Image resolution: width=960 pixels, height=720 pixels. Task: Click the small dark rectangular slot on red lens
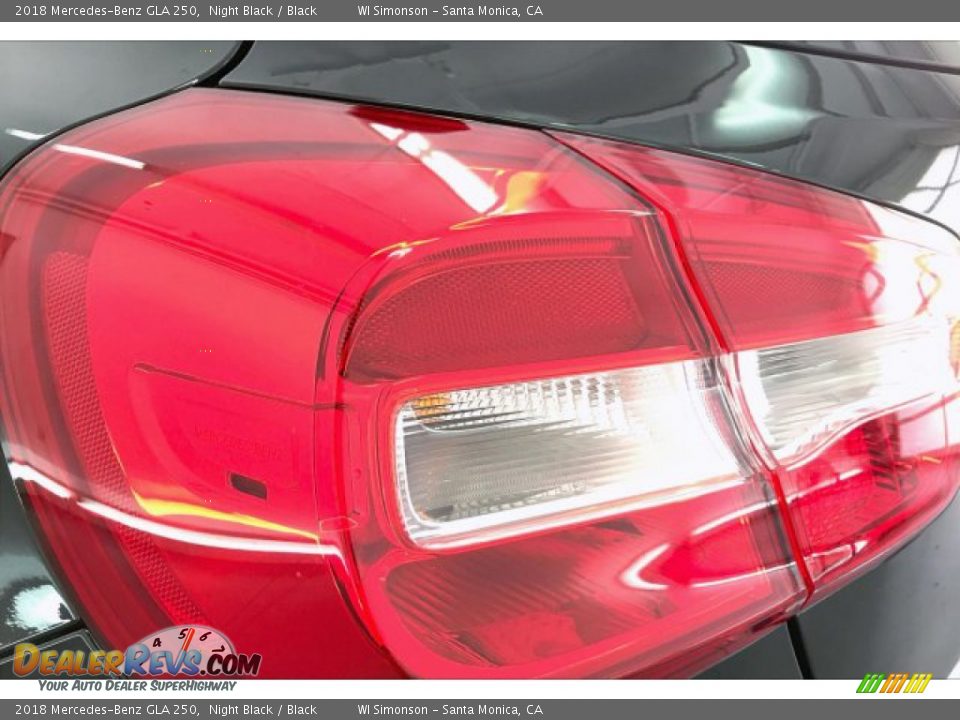click(x=248, y=486)
